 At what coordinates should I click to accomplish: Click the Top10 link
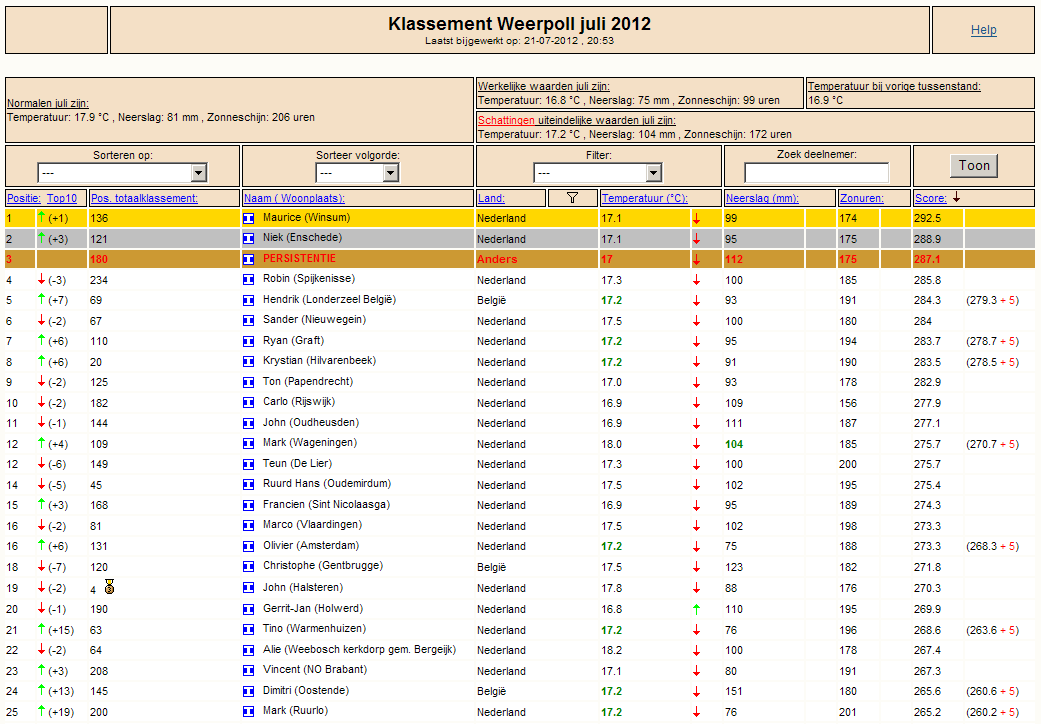coord(62,198)
